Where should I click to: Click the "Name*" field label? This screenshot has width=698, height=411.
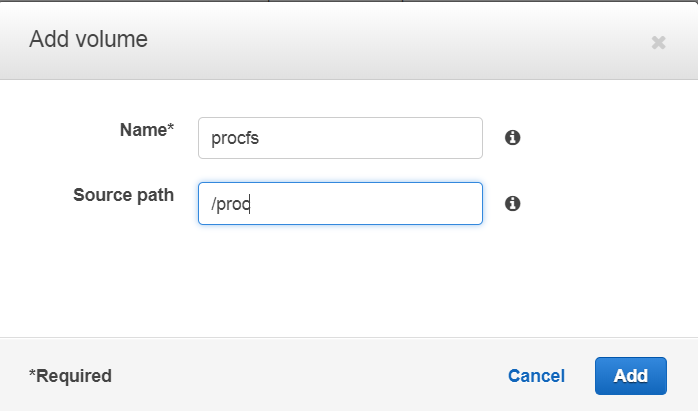pos(147,129)
